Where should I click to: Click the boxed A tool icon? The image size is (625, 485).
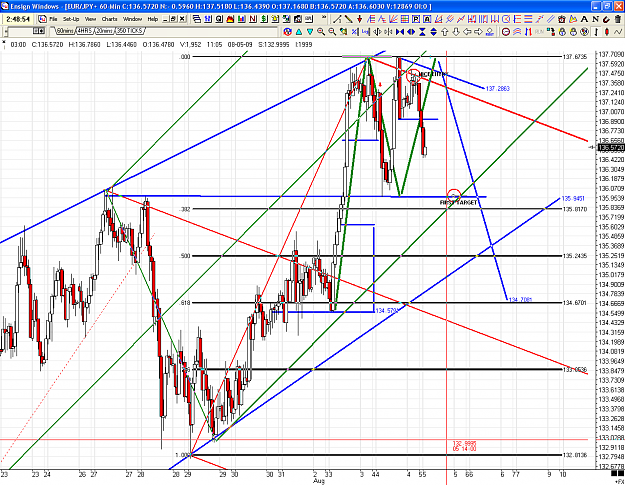pos(426,19)
